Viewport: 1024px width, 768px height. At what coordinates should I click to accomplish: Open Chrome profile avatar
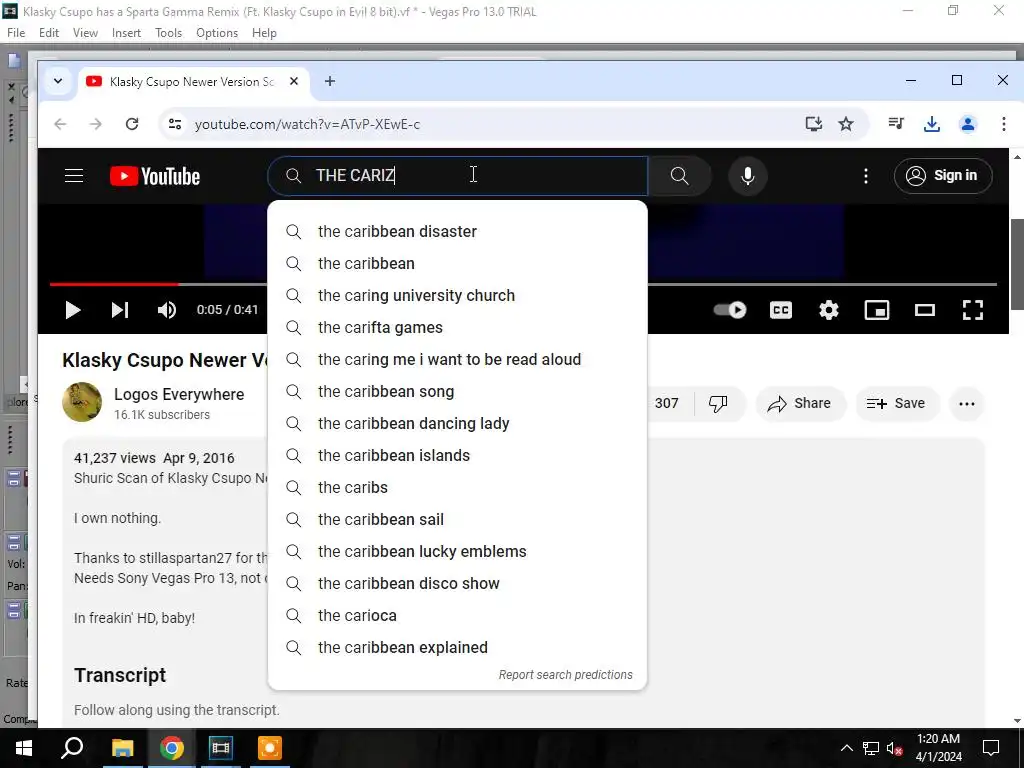pos(968,123)
